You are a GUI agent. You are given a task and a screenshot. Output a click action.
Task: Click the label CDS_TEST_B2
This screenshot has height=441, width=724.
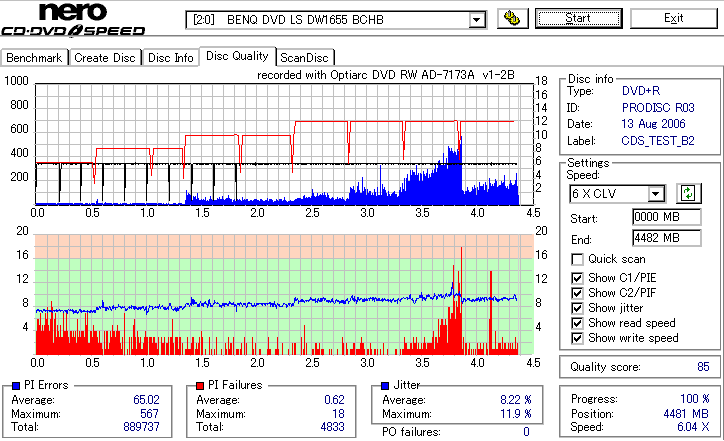point(658,140)
